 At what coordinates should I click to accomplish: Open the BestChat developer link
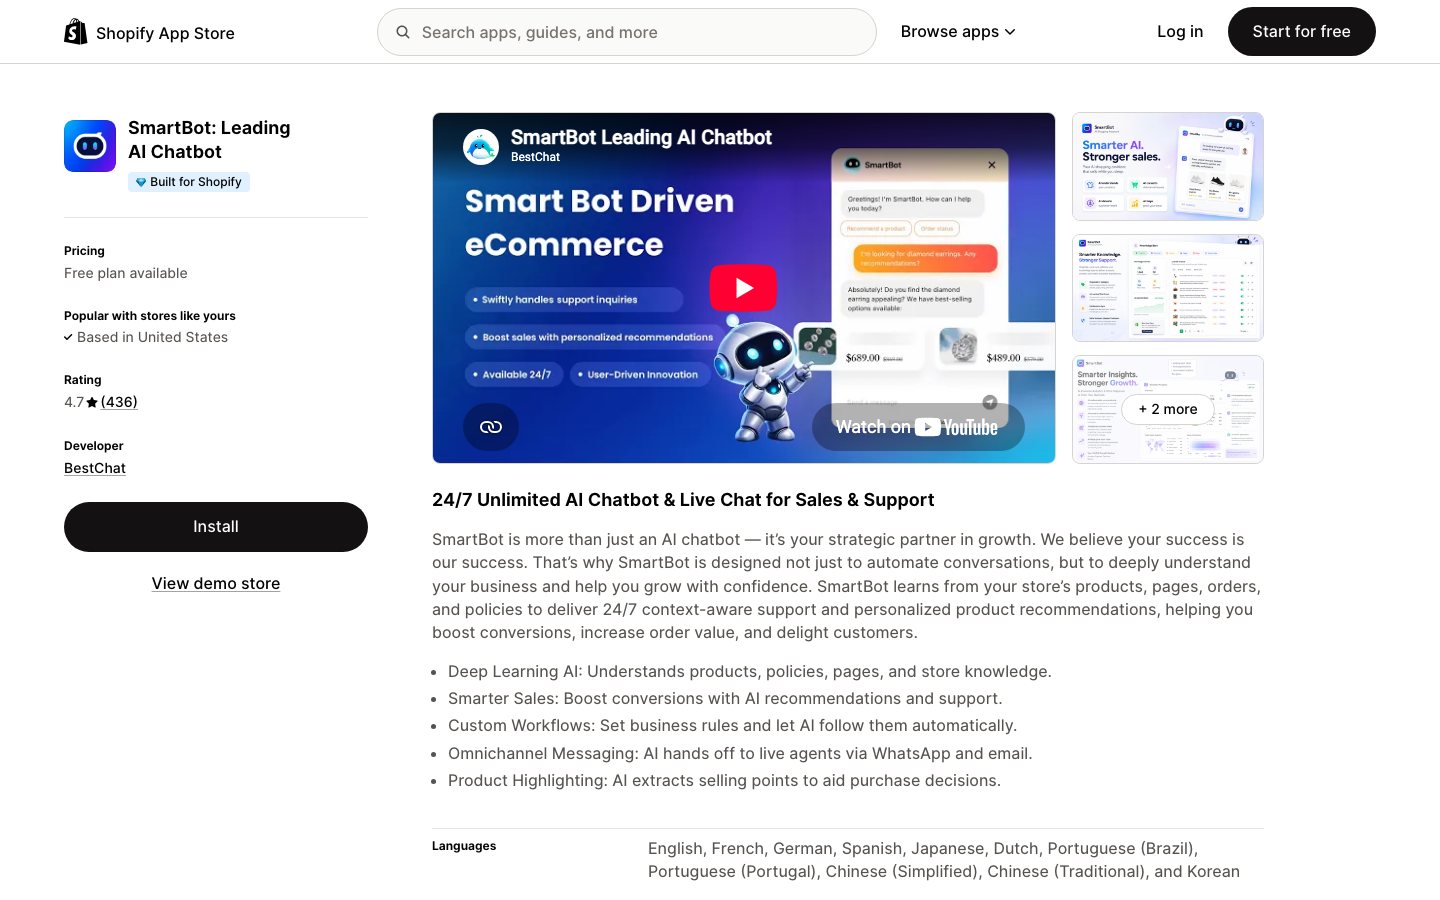[95, 468]
